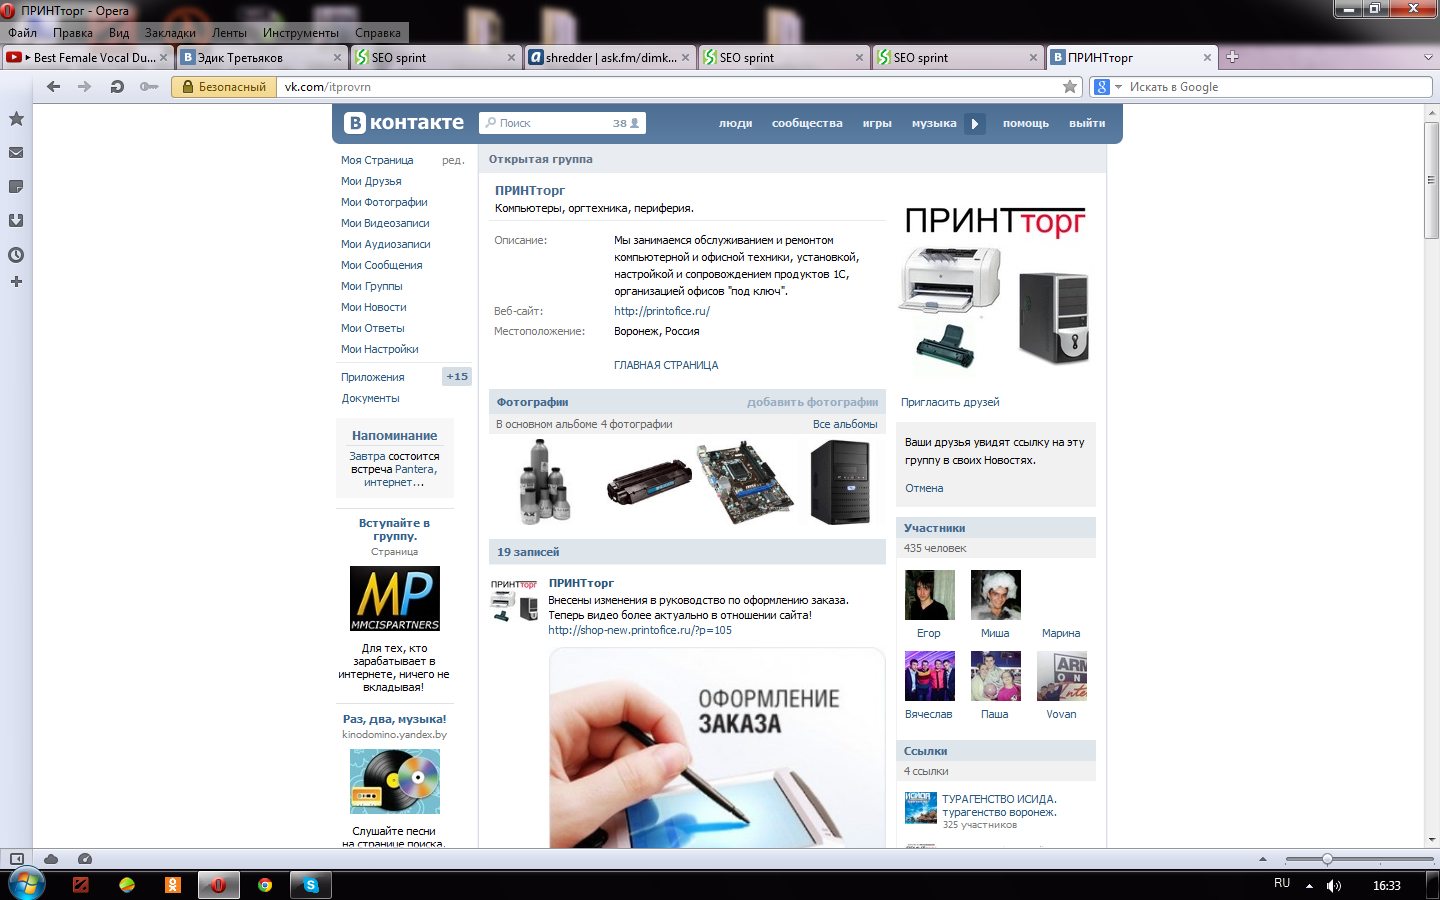Open Мои Настройки in the left menu
The width and height of the screenshot is (1440, 900).
coord(380,349)
